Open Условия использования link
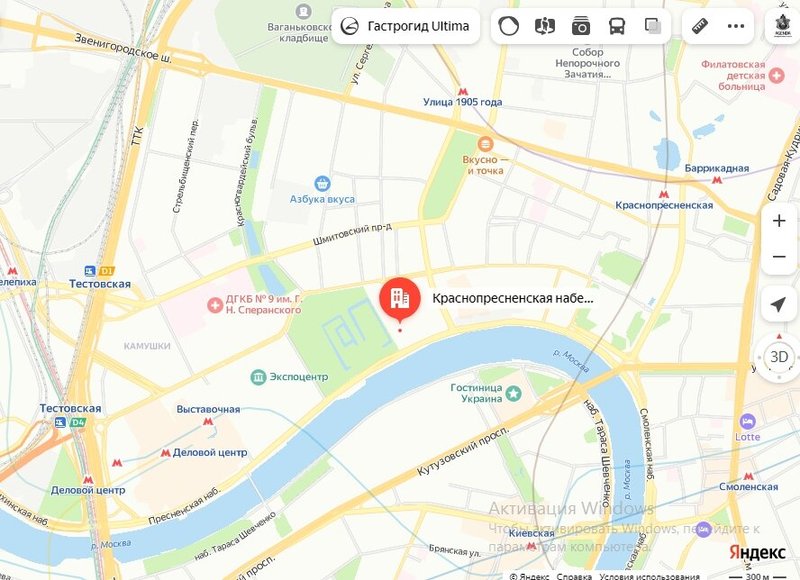This screenshot has height=580, width=800. (649, 576)
